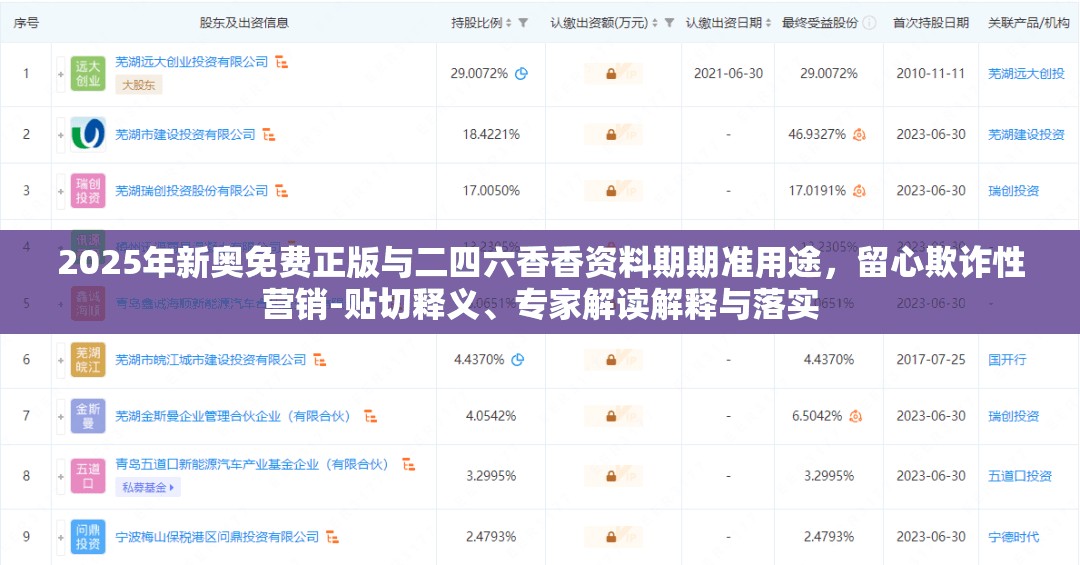Expand row 8 青岛五道口 plus button
The height and width of the screenshot is (565, 1080).
point(61,477)
